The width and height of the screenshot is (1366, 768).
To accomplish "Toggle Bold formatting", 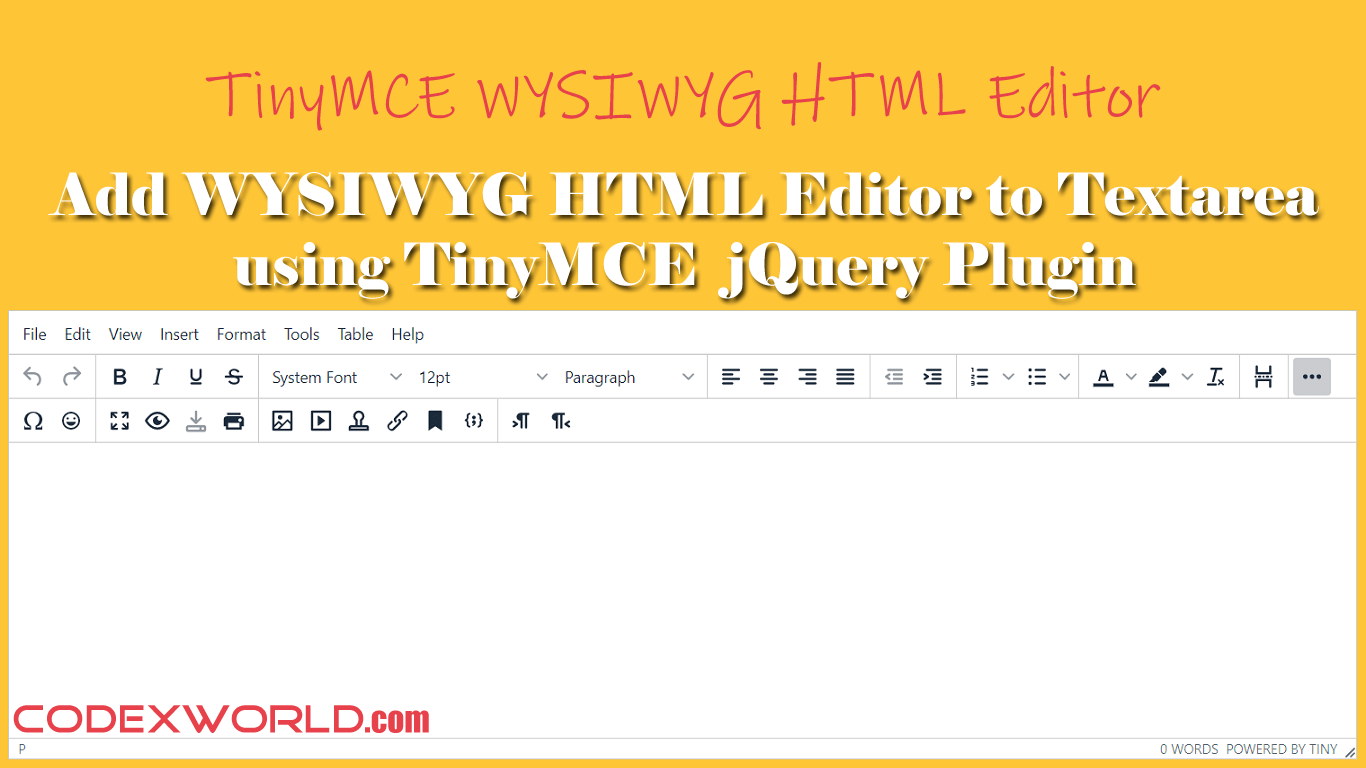I will [119, 376].
